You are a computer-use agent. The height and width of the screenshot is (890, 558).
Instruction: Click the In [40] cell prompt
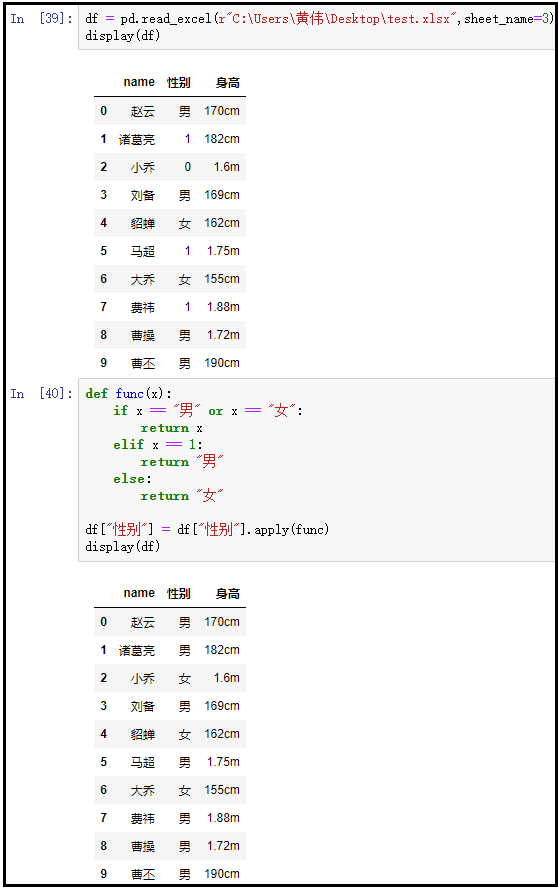click(x=41, y=393)
